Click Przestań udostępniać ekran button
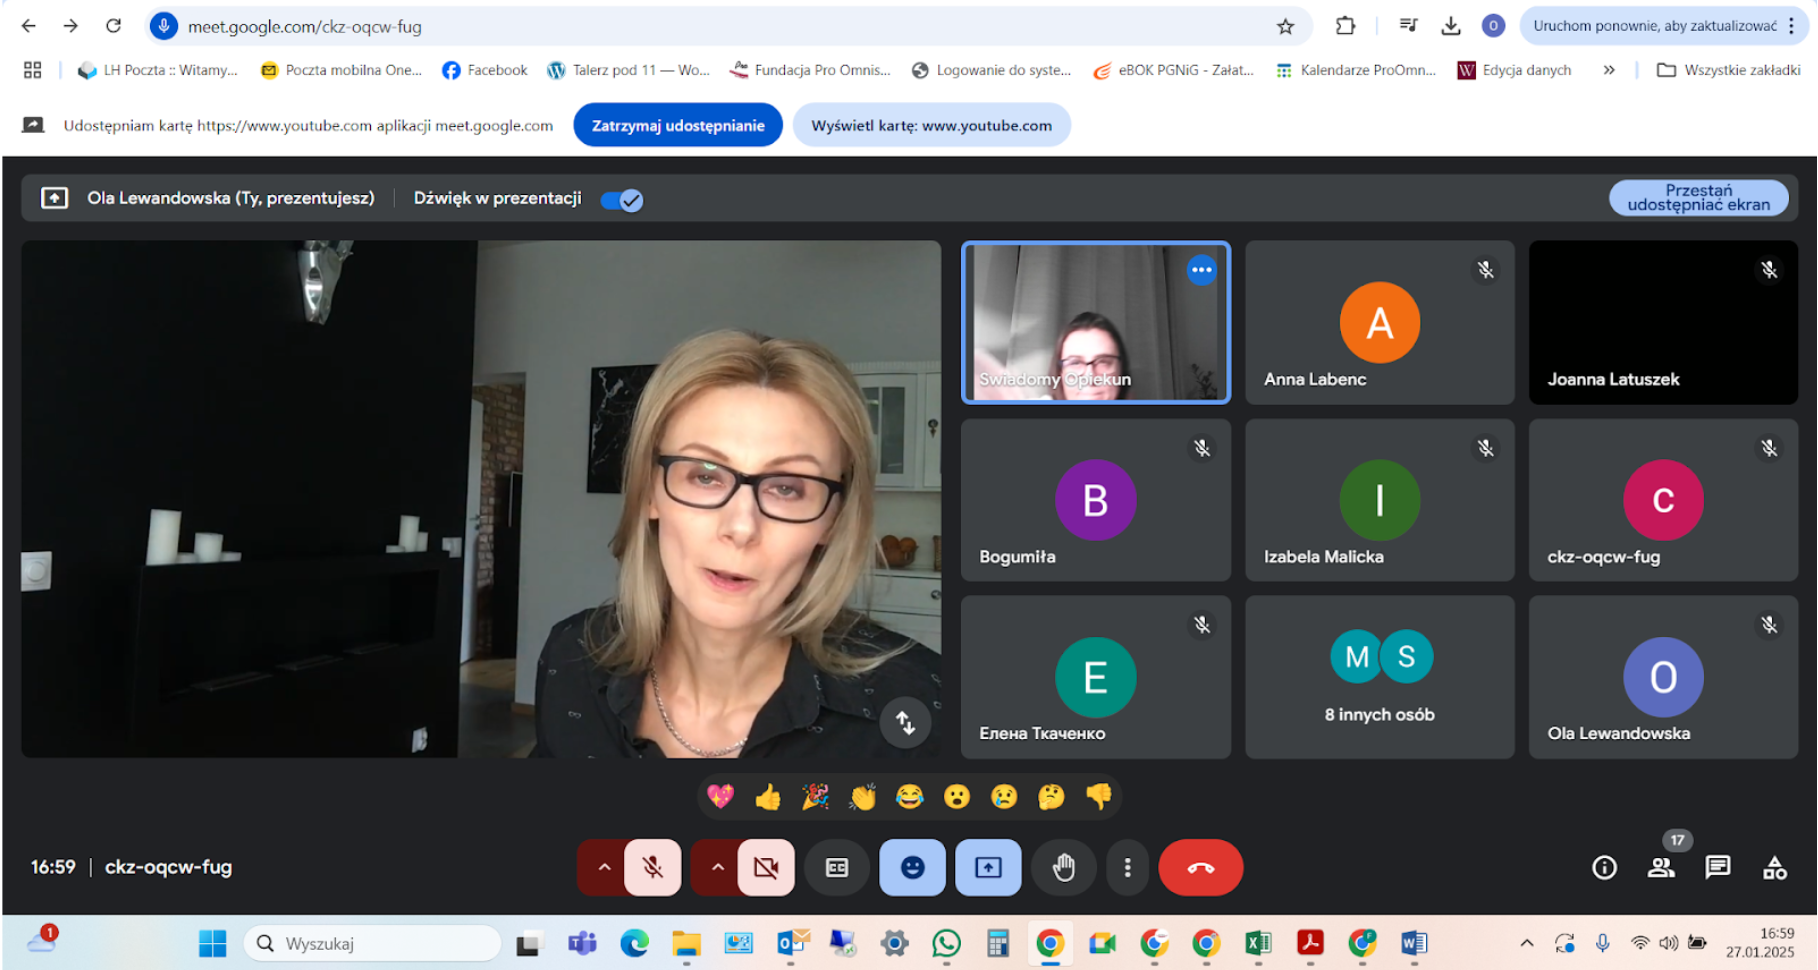 [x=1698, y=198]
